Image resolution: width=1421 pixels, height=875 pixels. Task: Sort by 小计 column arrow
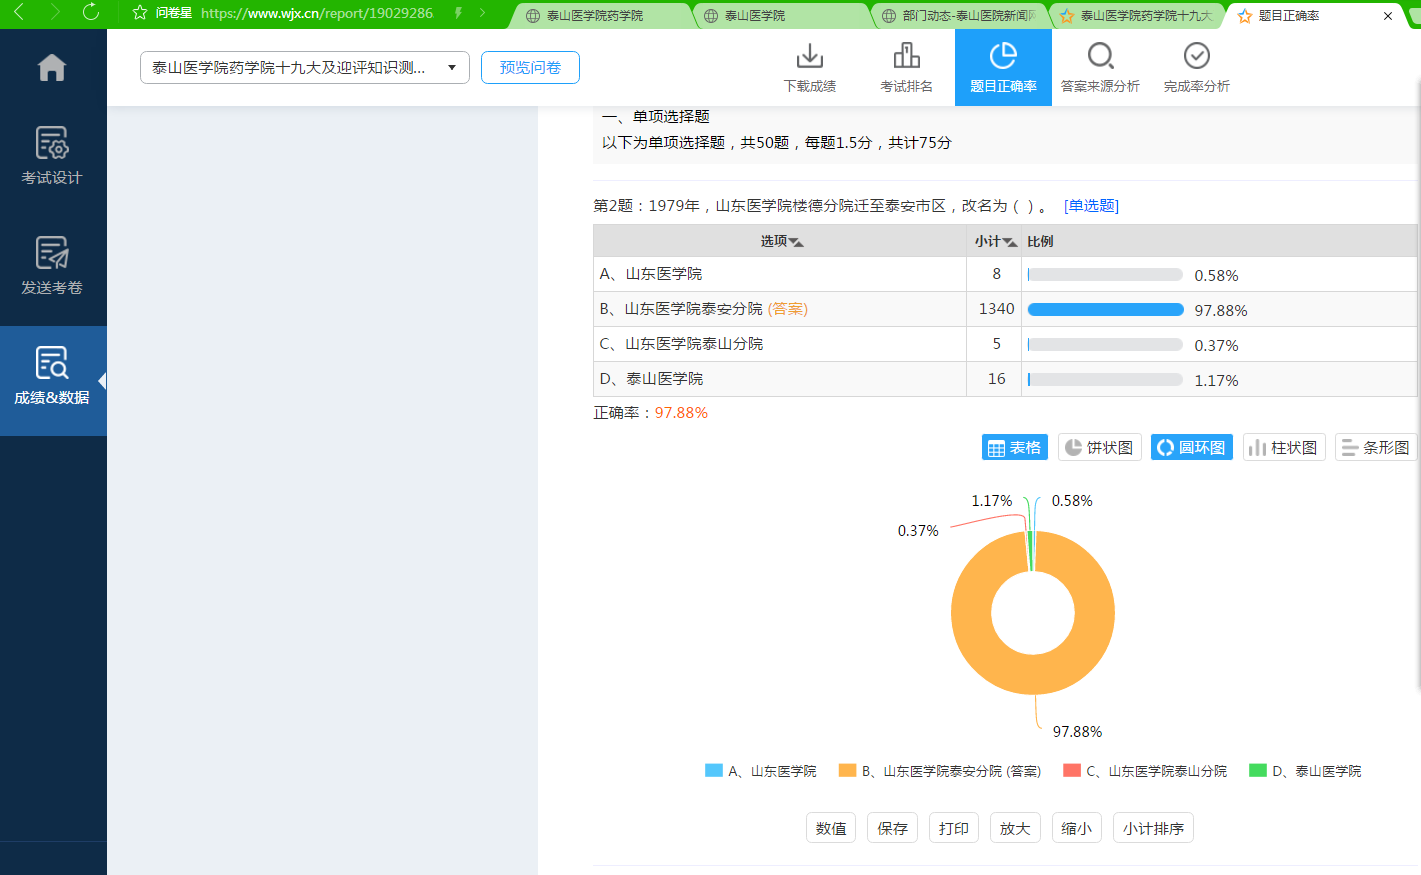pyautogui.click(x=1010, y=242)
